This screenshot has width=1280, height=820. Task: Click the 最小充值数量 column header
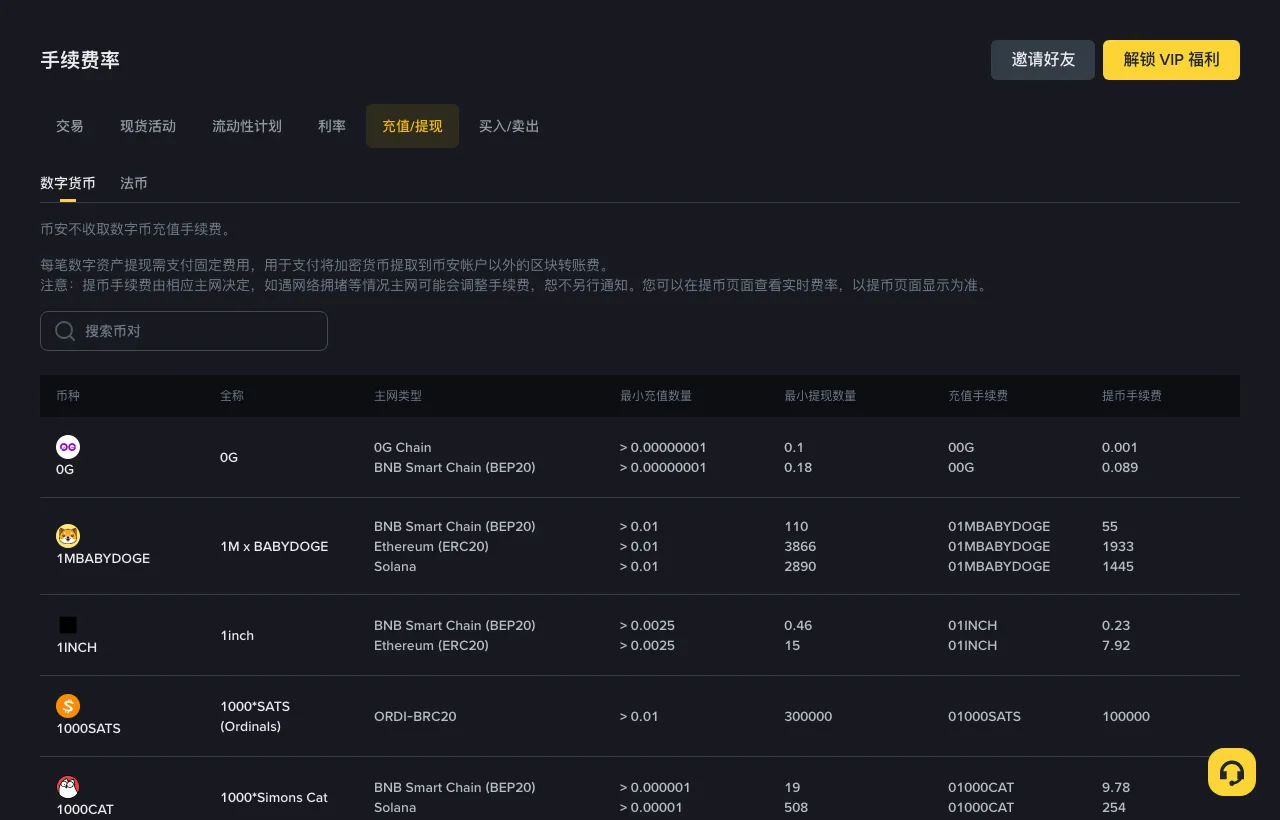(x=656, y=396)
